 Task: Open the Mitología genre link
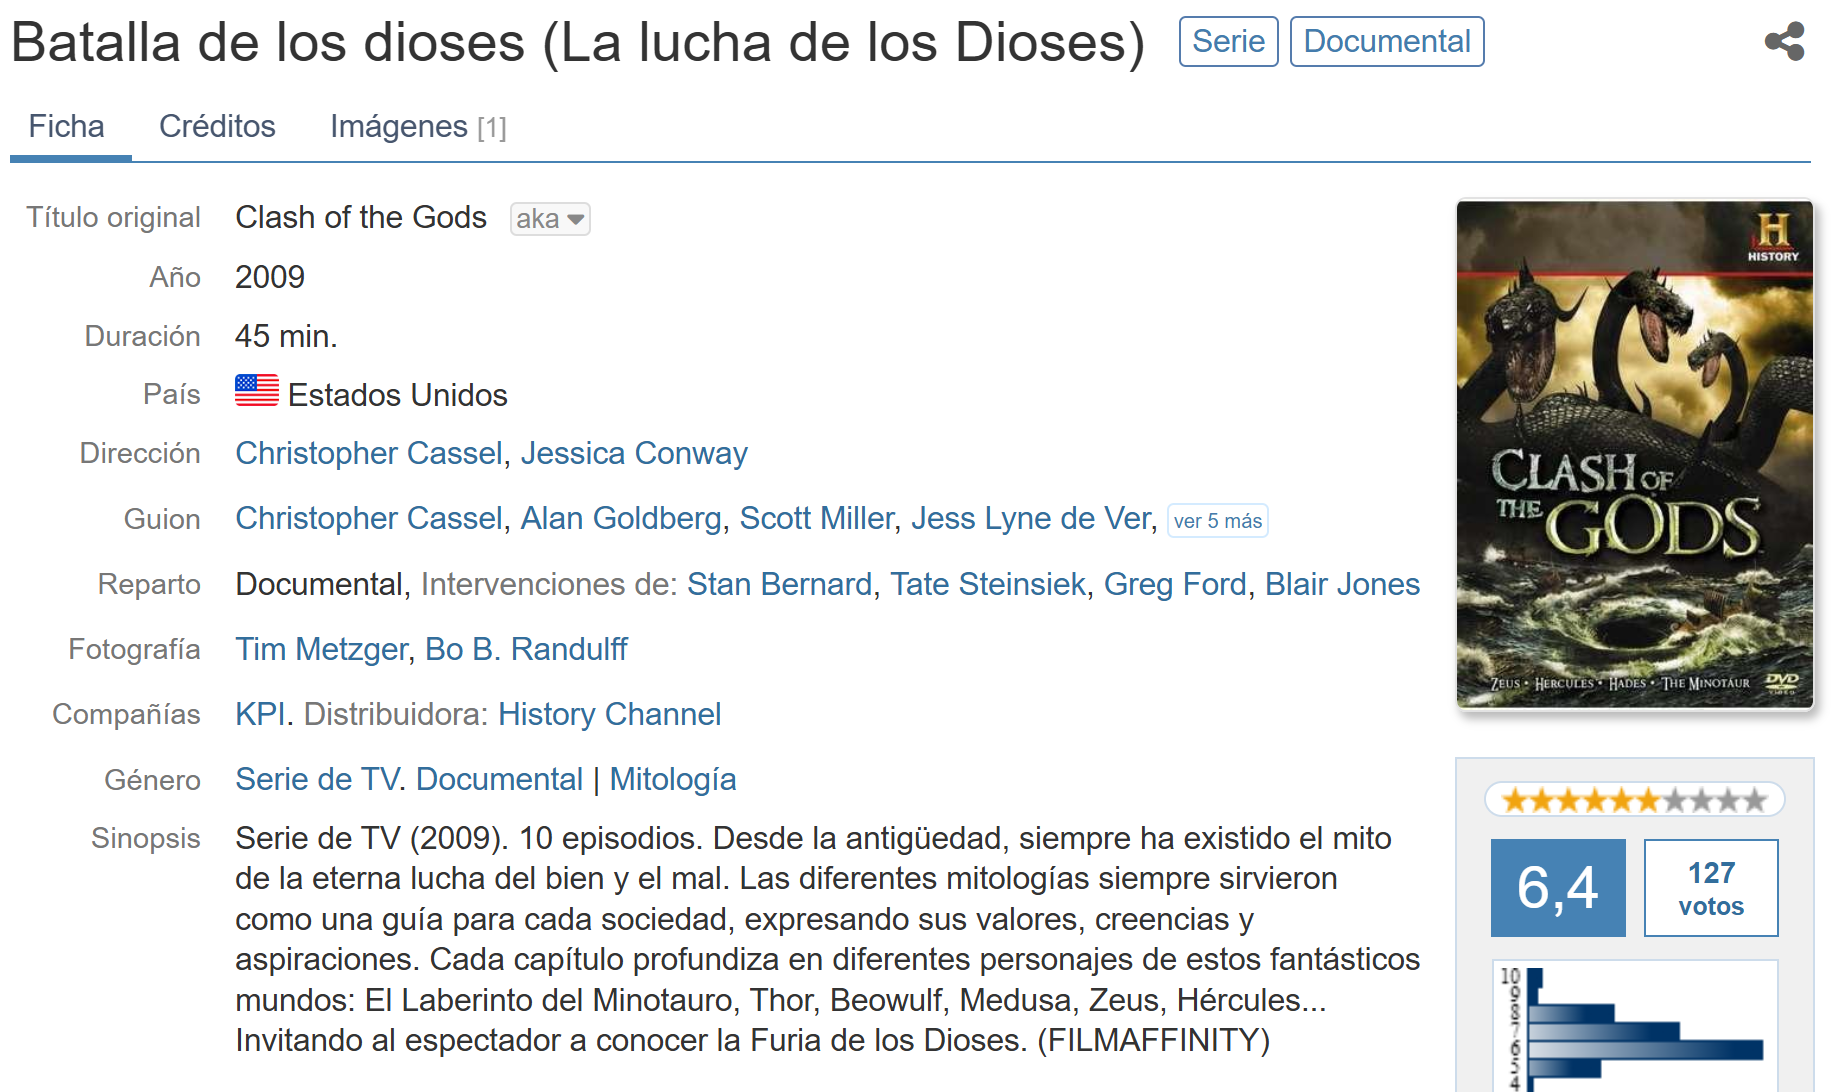coord(673,780)
